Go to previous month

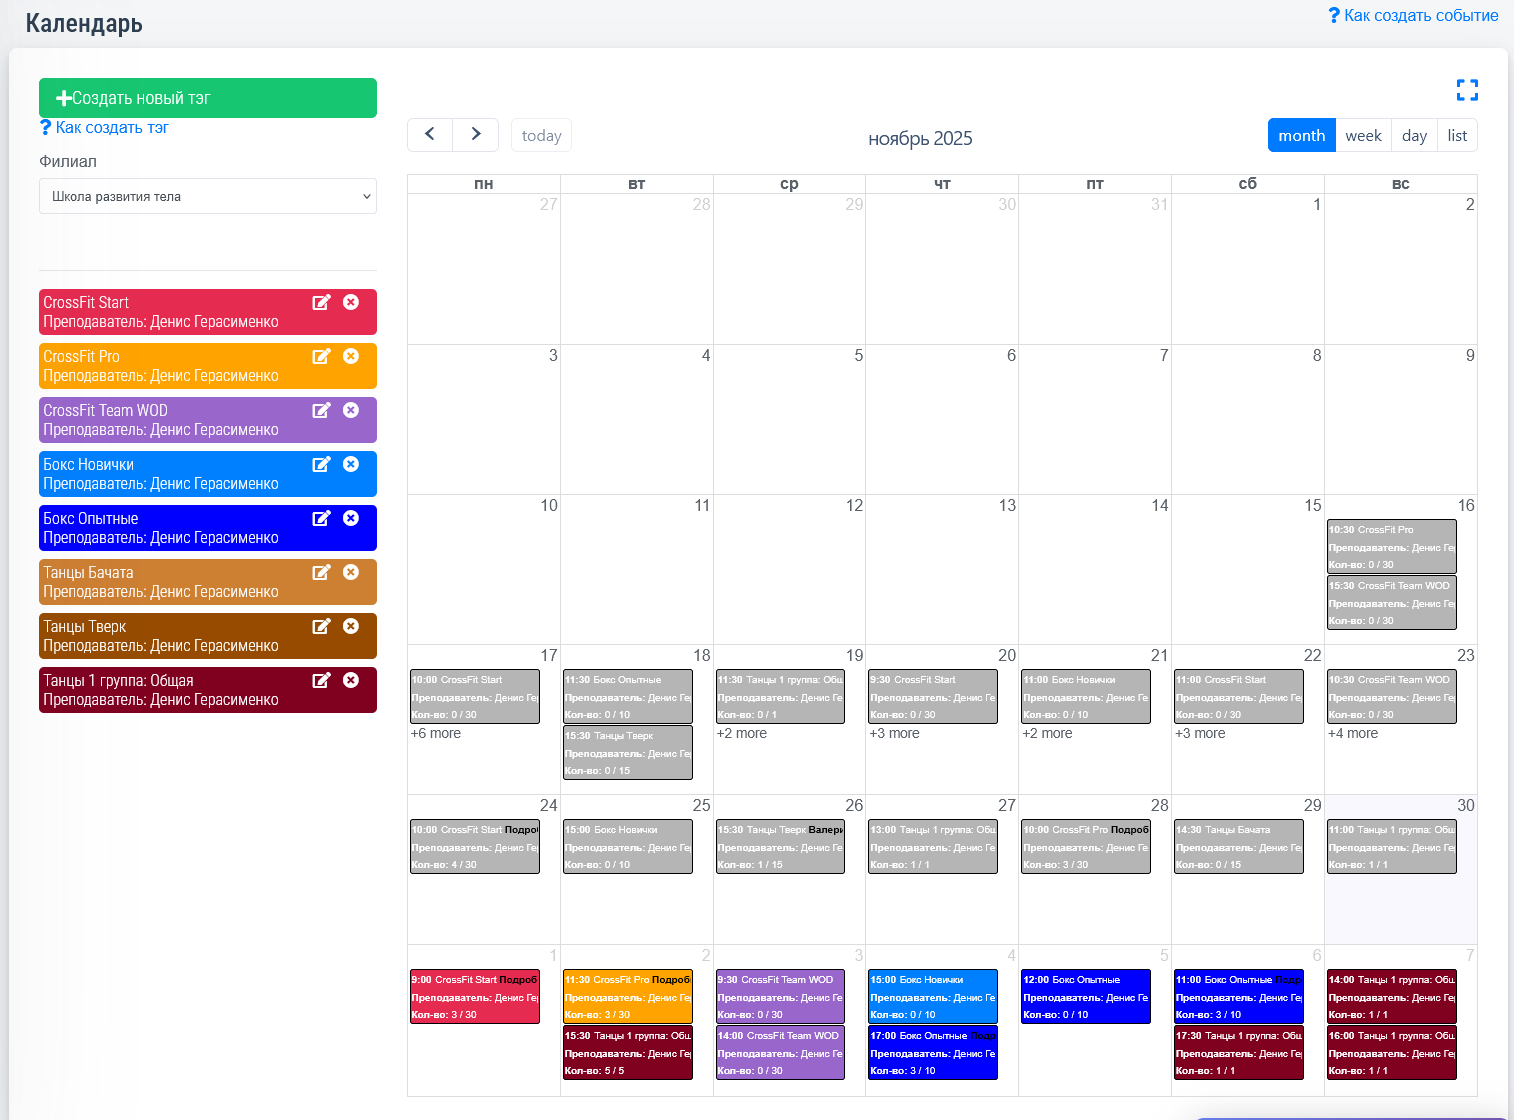[430, 134]
